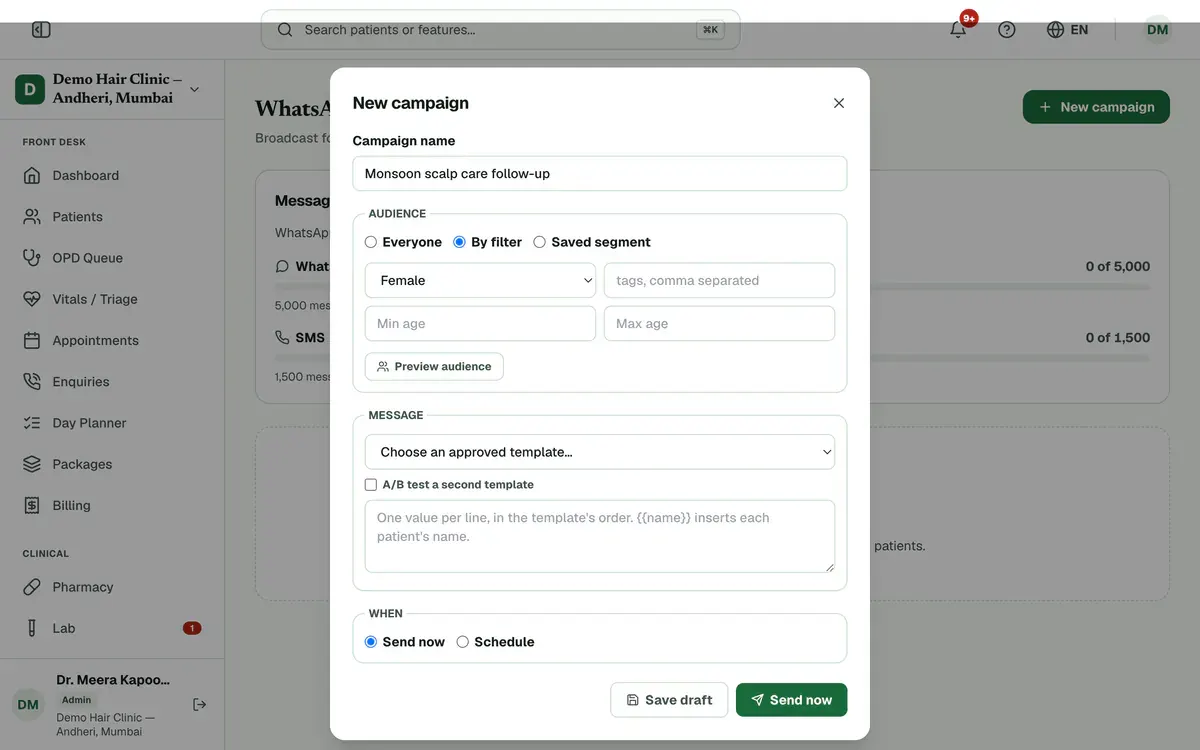The image size is (1200, 750).
Task: Click the tags, comma separated field
Action: [719, 280]
